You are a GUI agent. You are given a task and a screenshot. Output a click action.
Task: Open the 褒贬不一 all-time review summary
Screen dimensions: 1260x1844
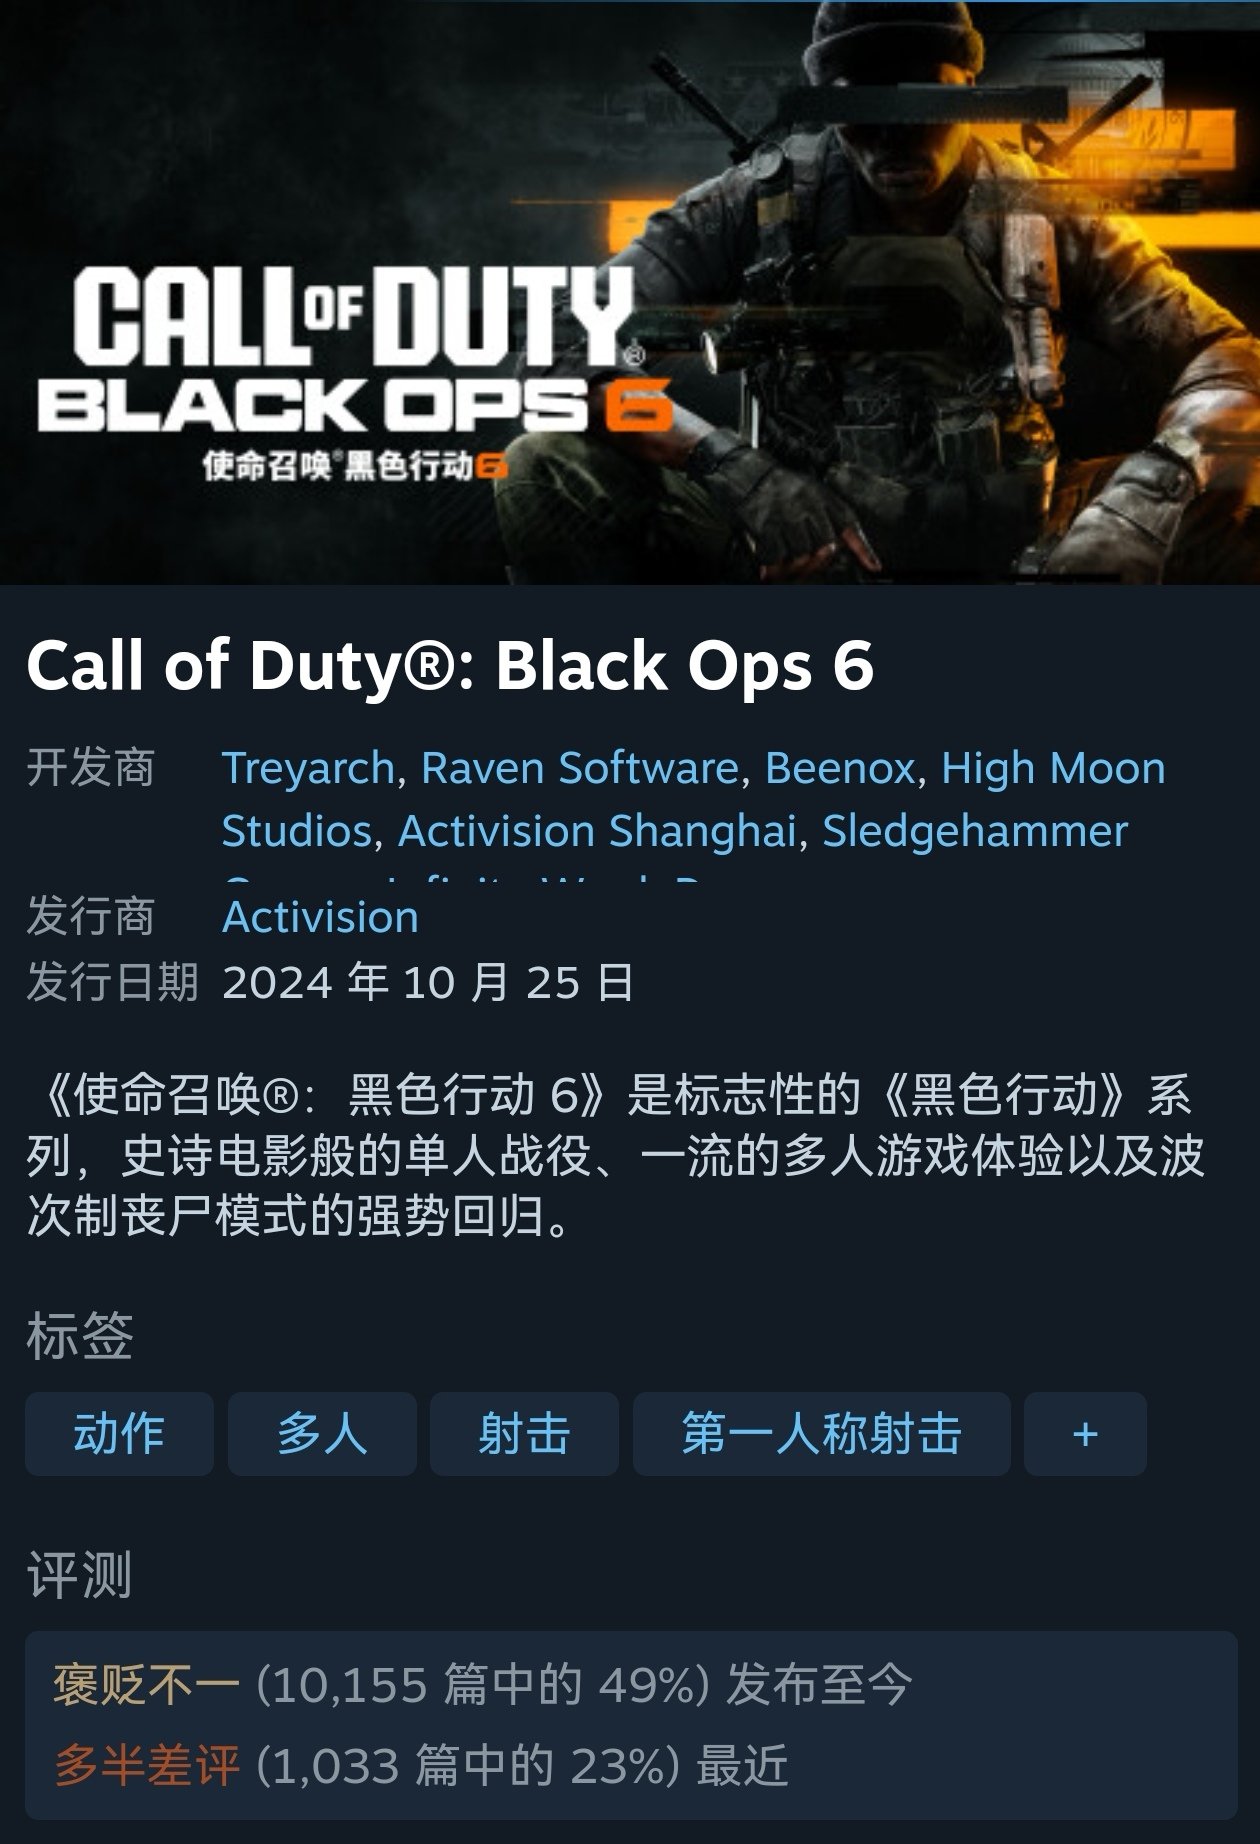point(482,1685)
